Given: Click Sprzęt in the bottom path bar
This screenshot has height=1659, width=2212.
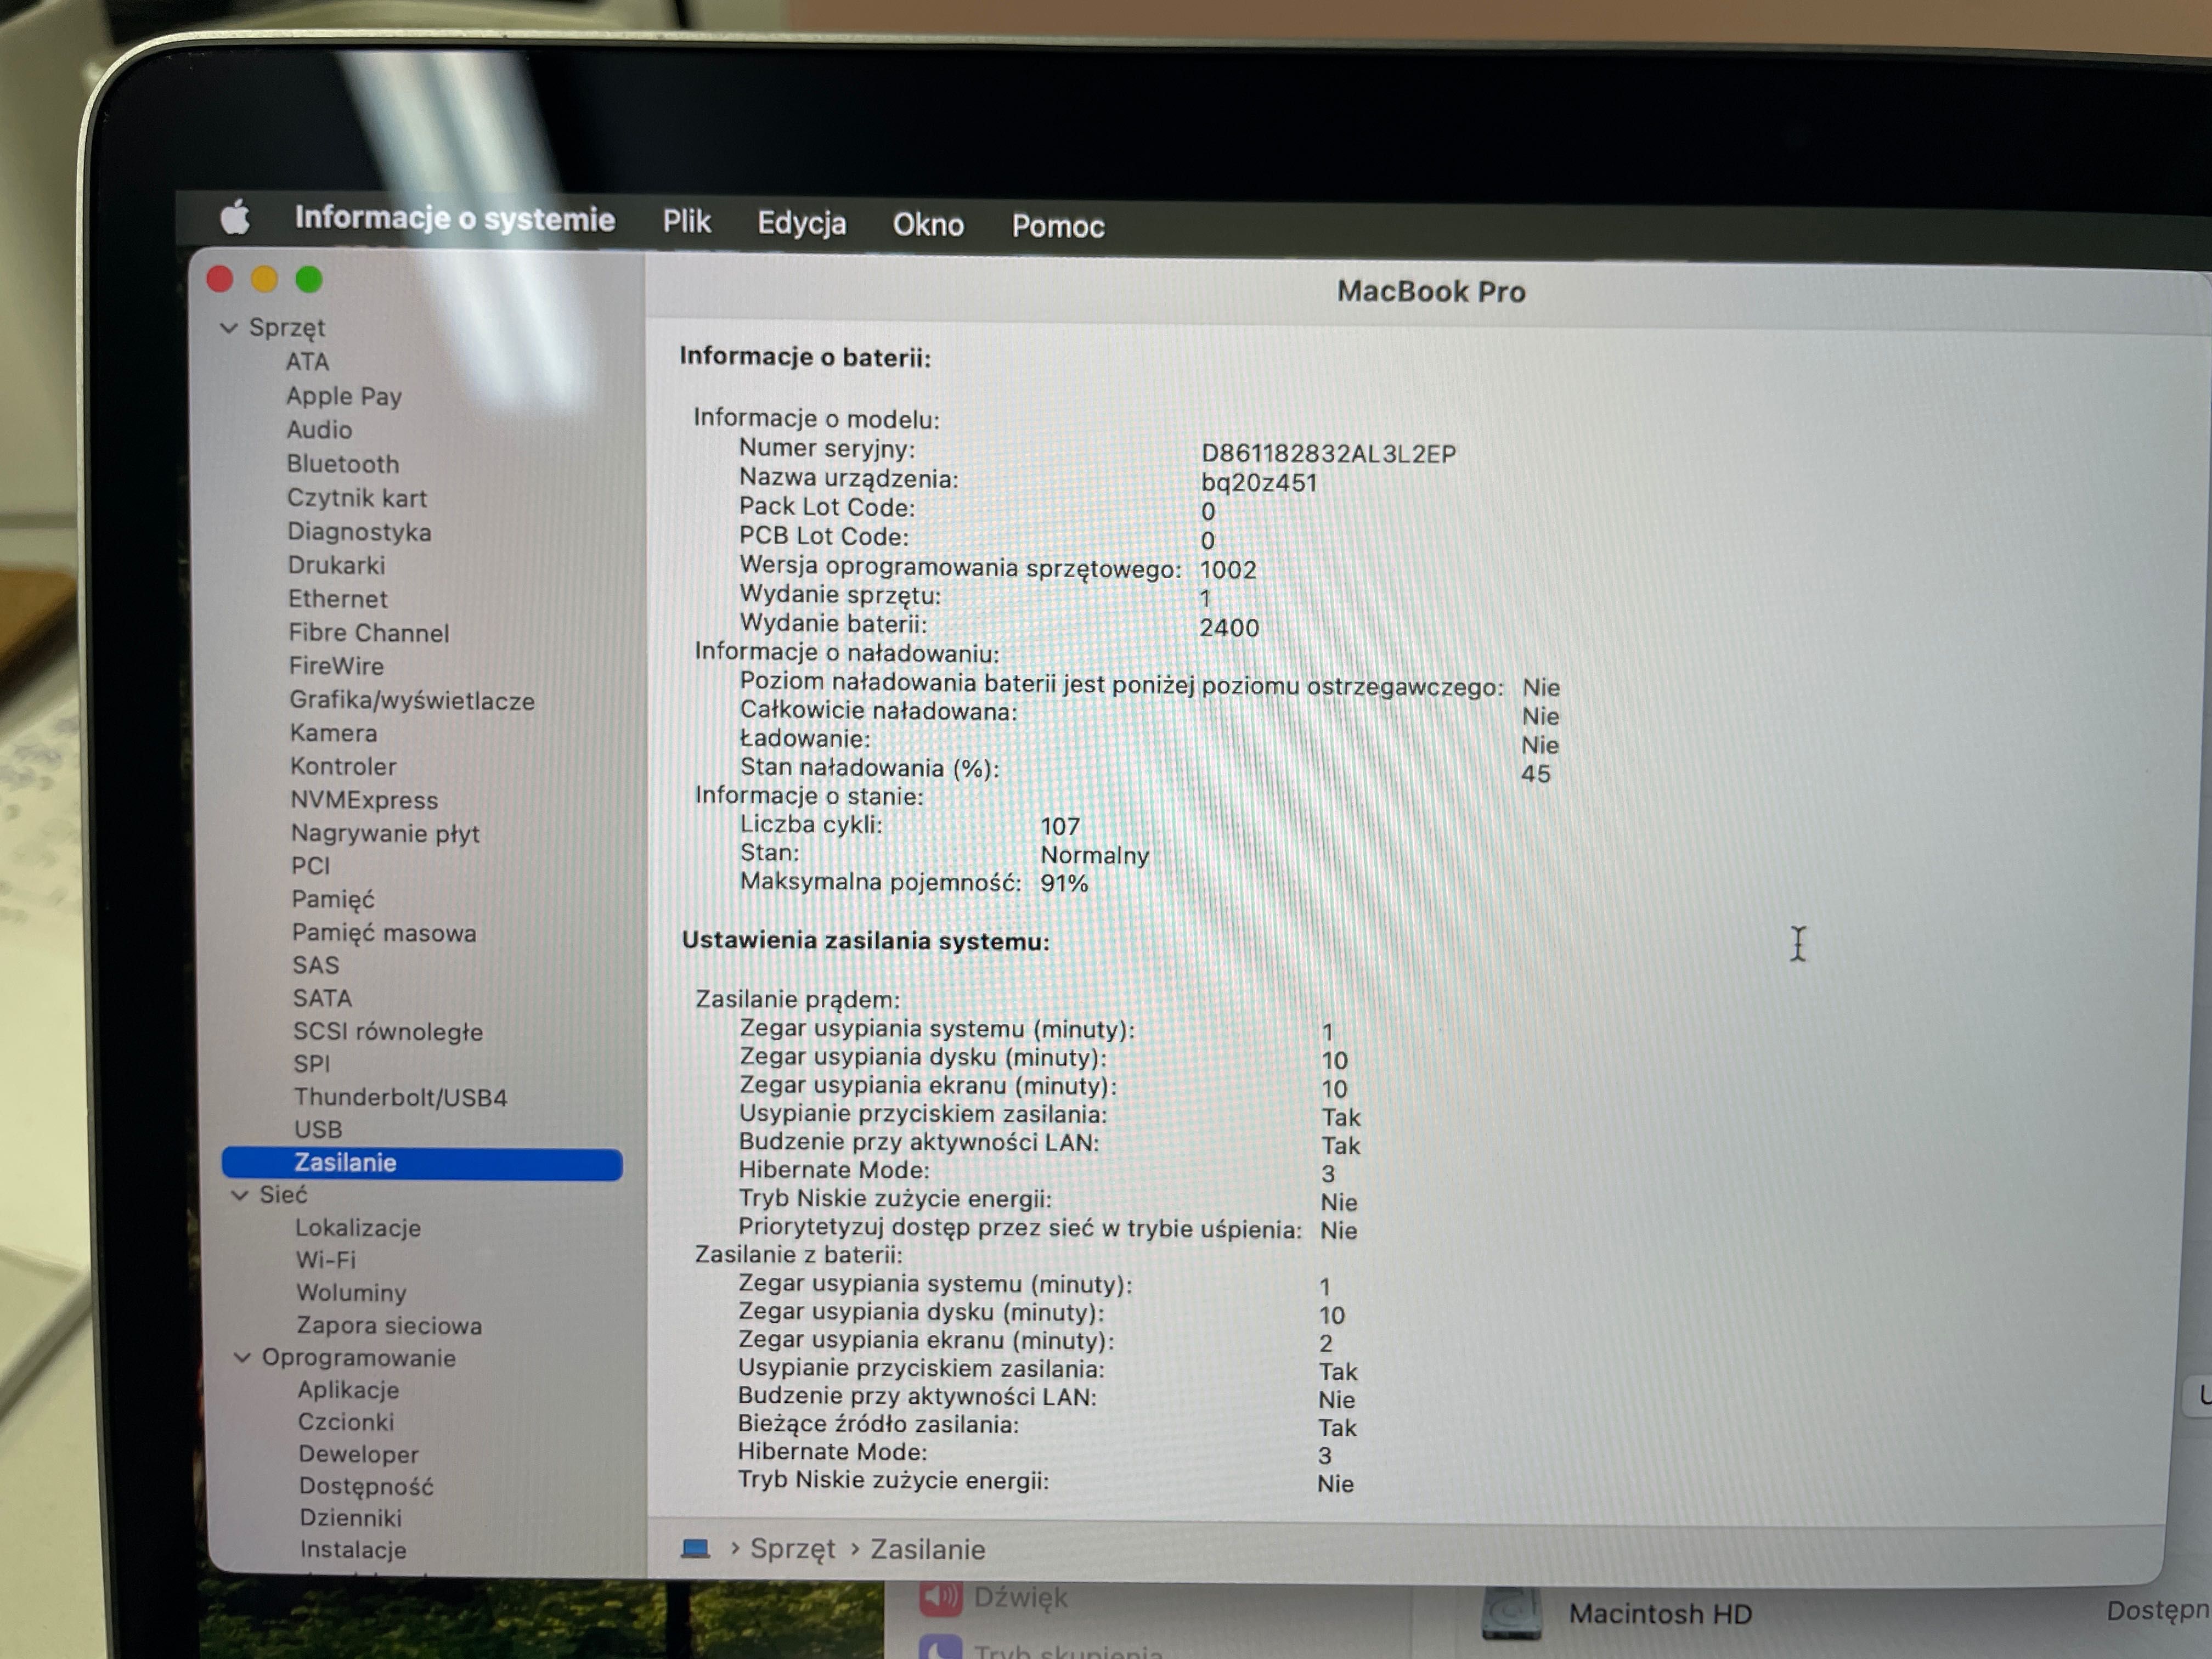Looking at the screenshot, I should [793, 1549].
